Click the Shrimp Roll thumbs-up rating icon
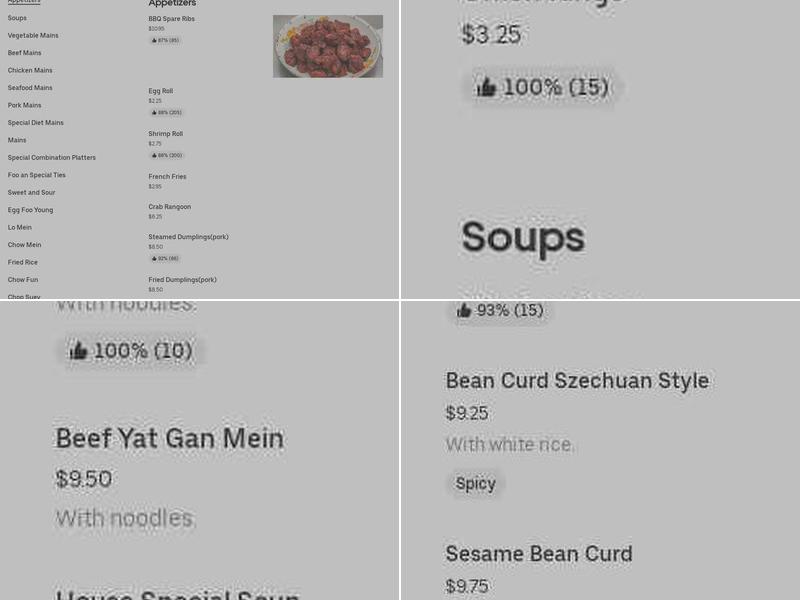 point(154,155)
